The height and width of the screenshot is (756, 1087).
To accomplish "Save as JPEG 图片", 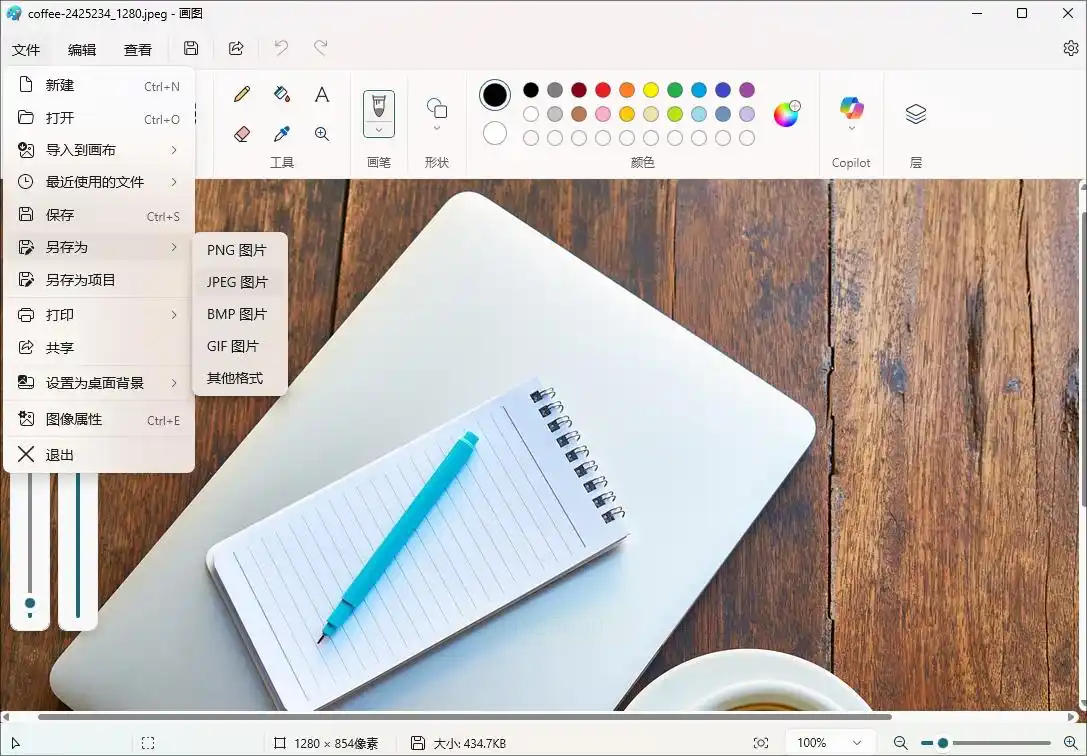I will point(240,282).
